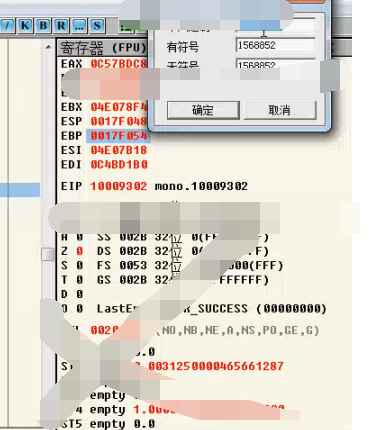This screenshot has width=390, height=430.
Task: Click the EBX register name
Action: click(x=71, y=107)
